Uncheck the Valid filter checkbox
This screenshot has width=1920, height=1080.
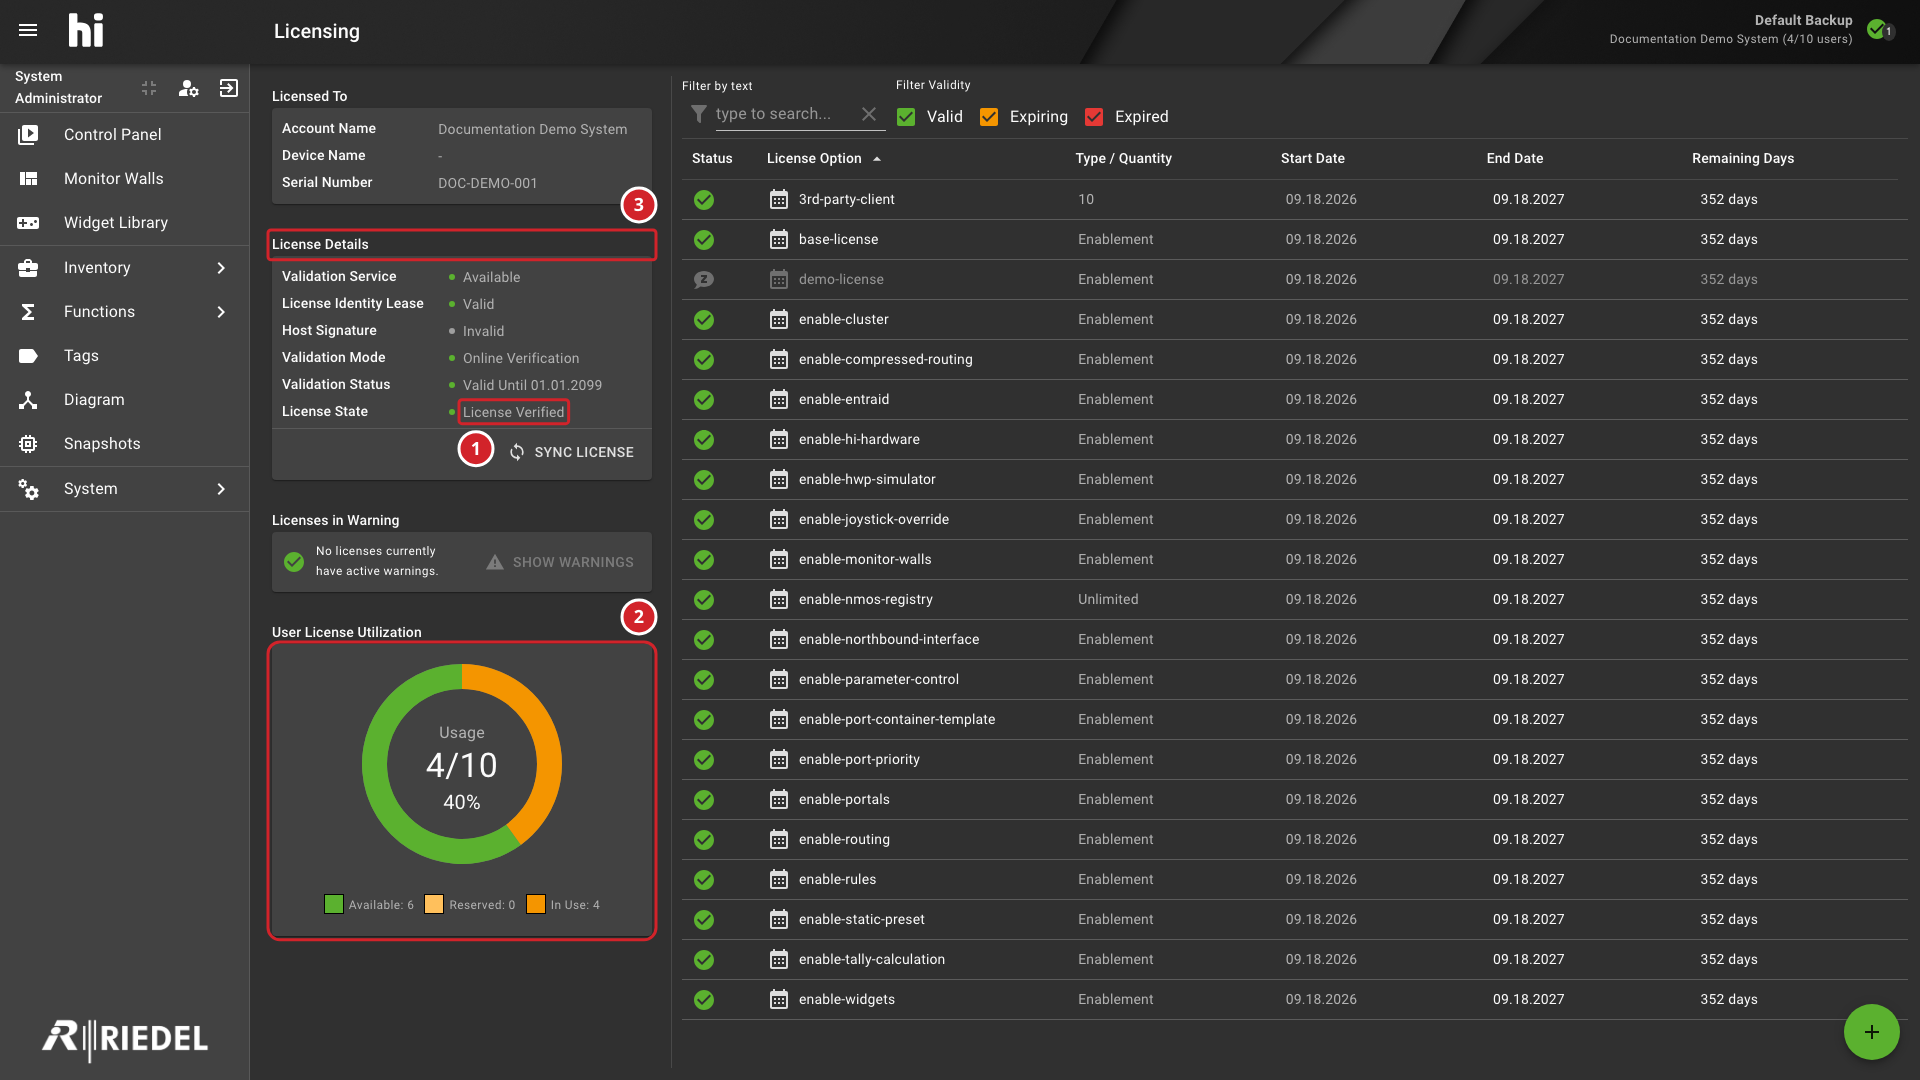pos(906,117)
